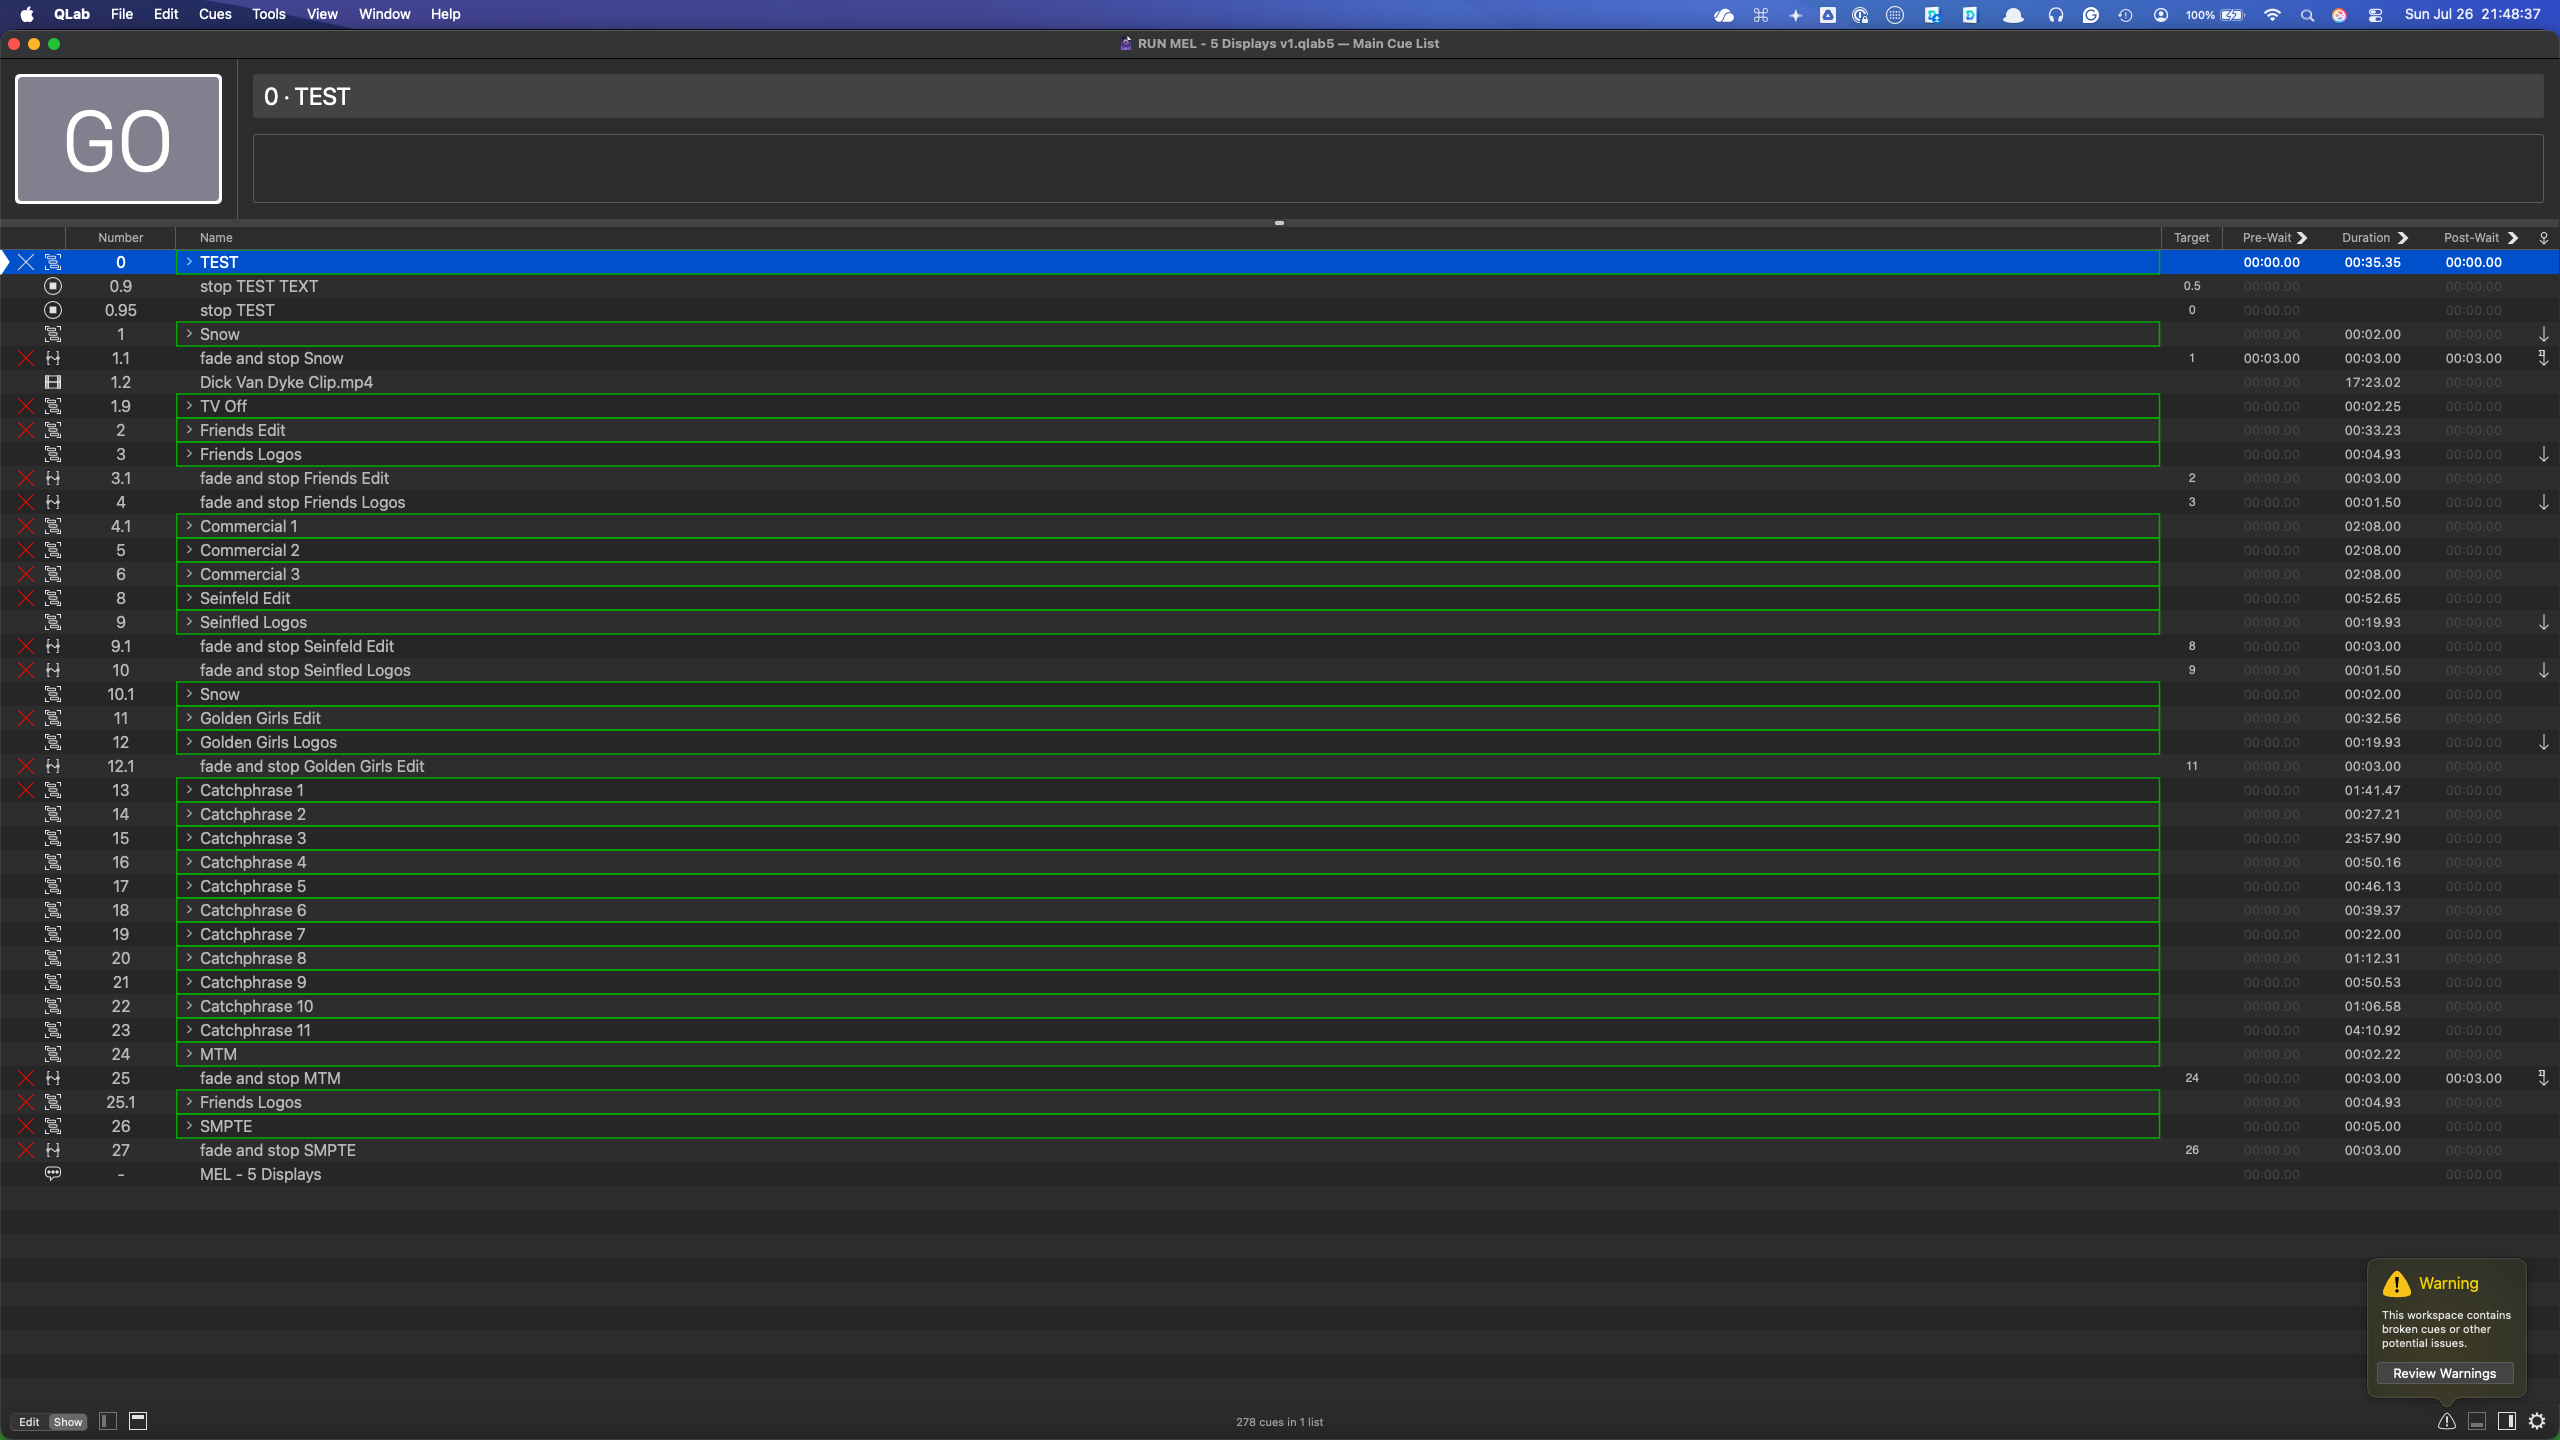Click the stop cue icon for 0.95
Viewport: 2560px width, 1440px height.
53,310
